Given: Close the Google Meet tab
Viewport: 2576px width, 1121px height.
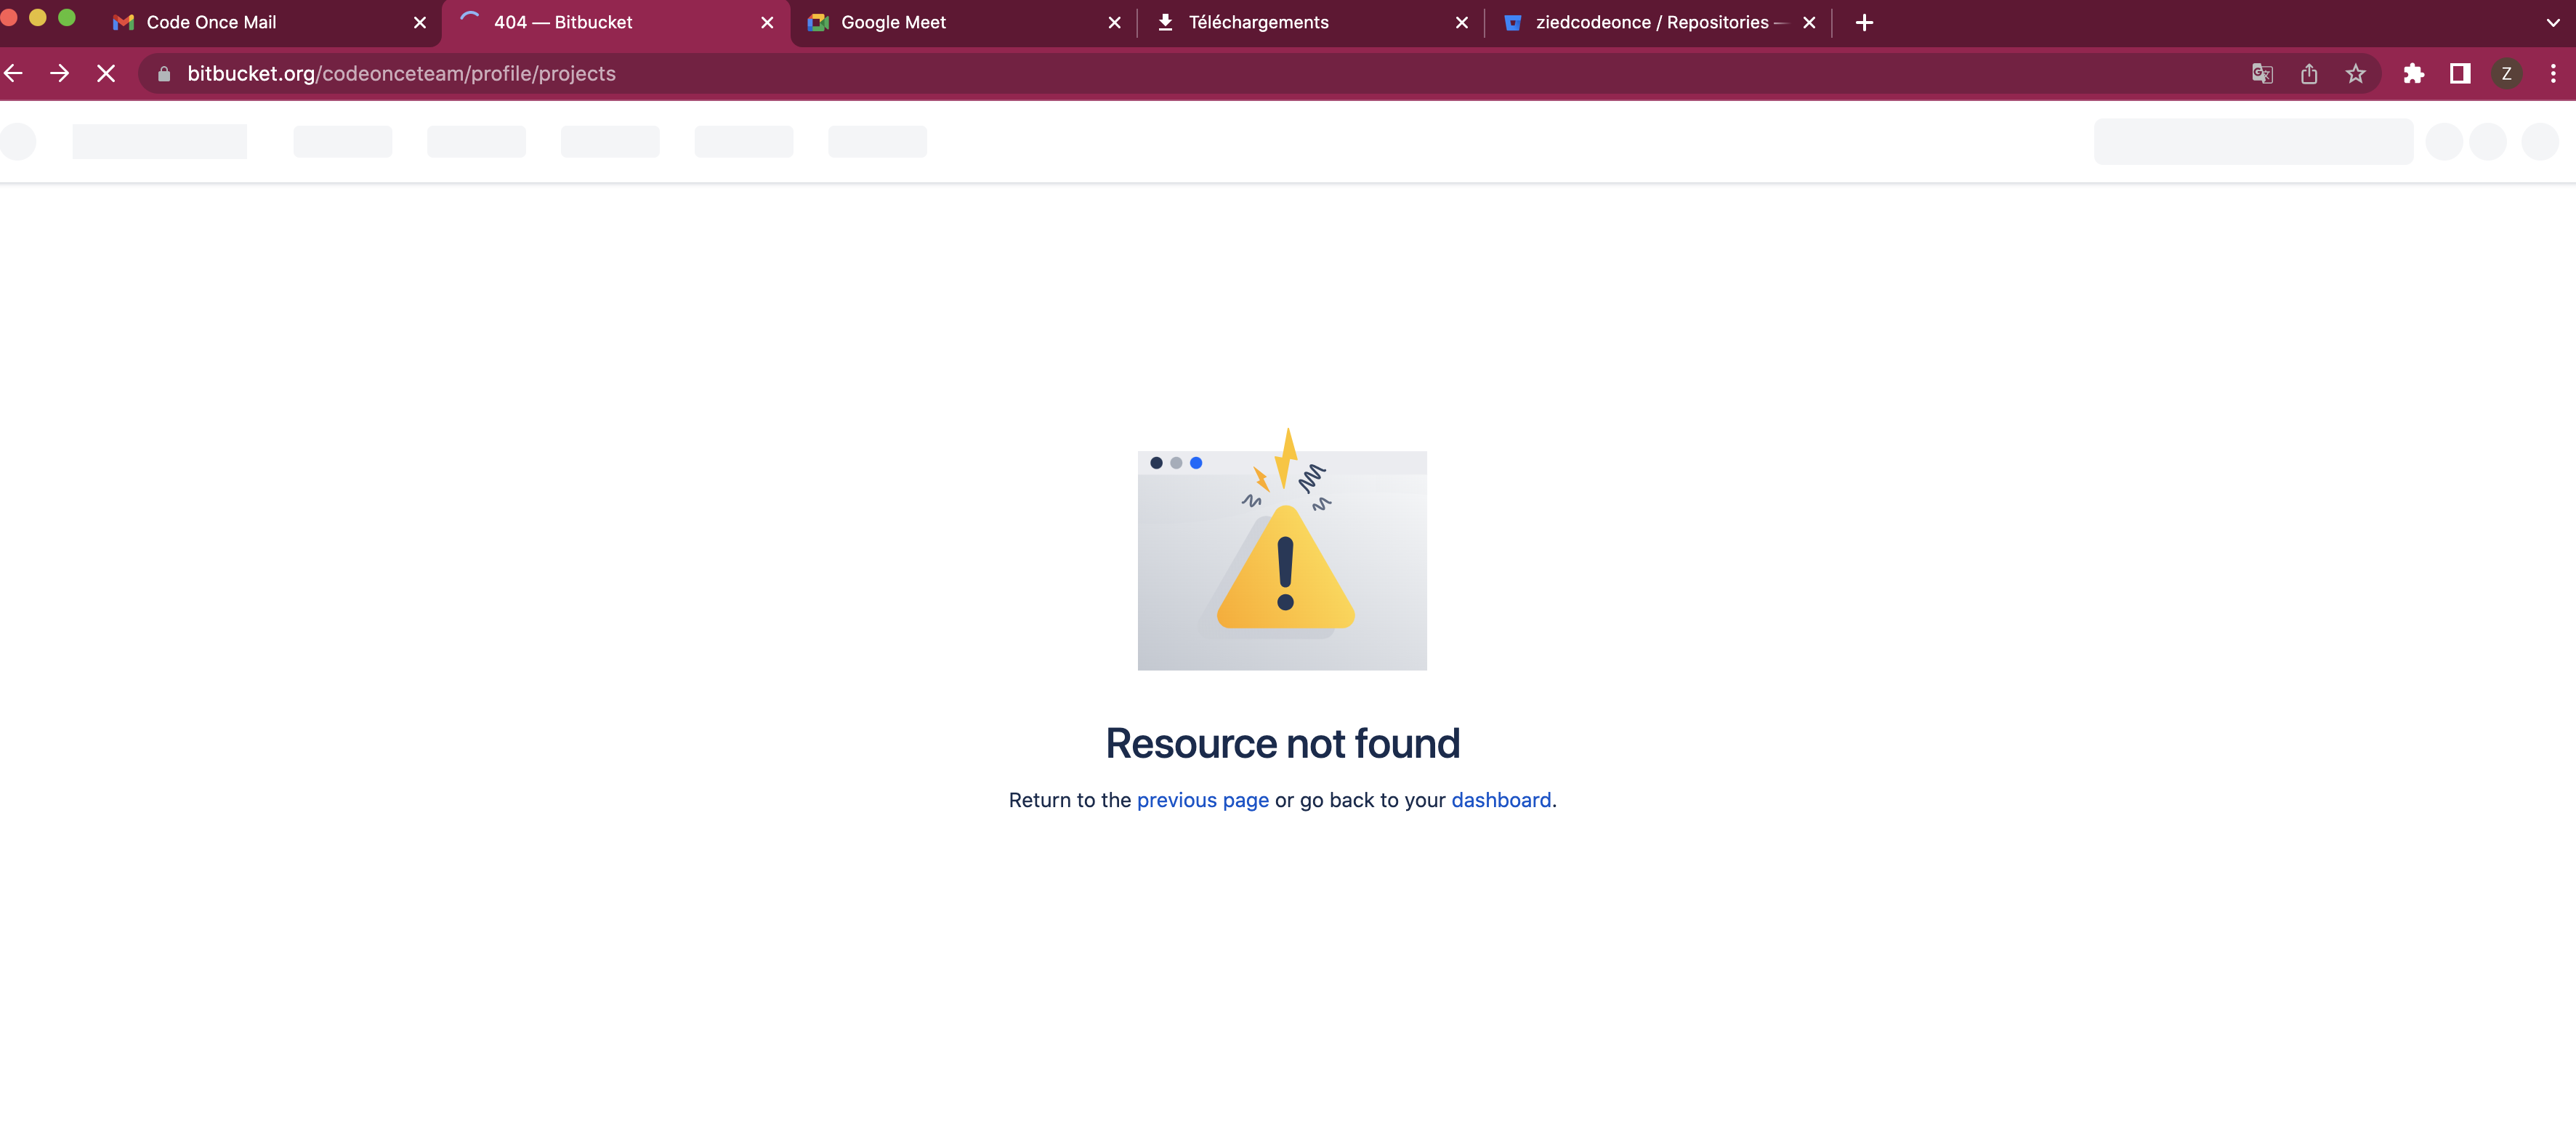Looking at the screenshot, I should point(1115,22).
